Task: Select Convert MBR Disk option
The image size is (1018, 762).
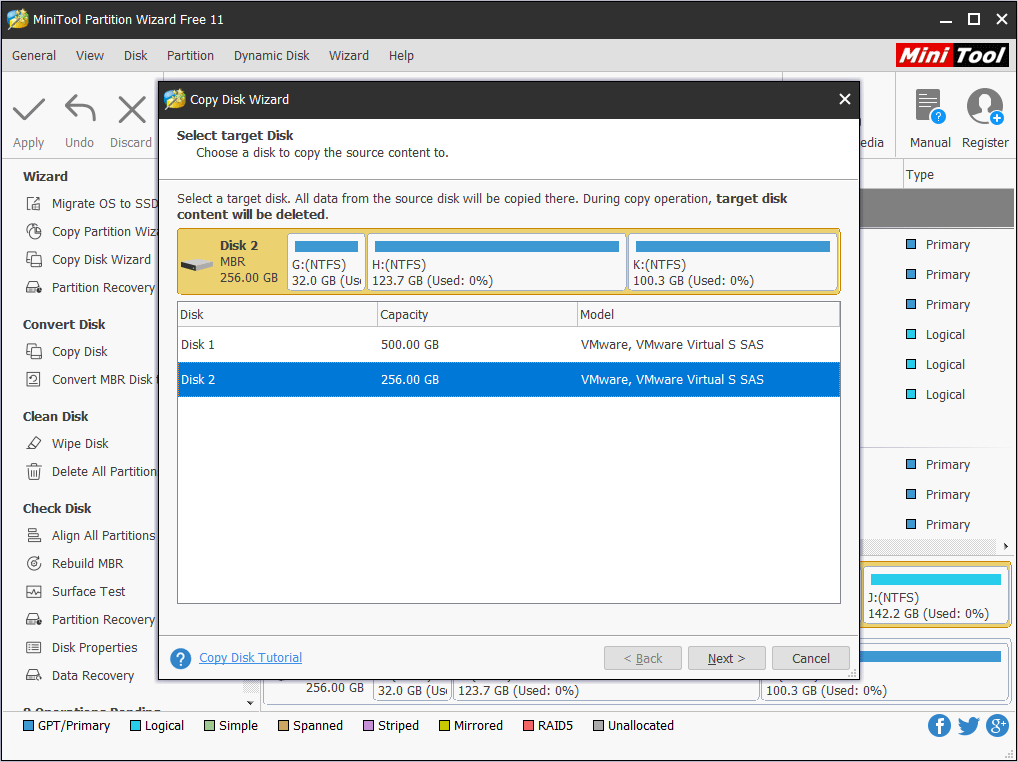Action: [x=91, y=380]
